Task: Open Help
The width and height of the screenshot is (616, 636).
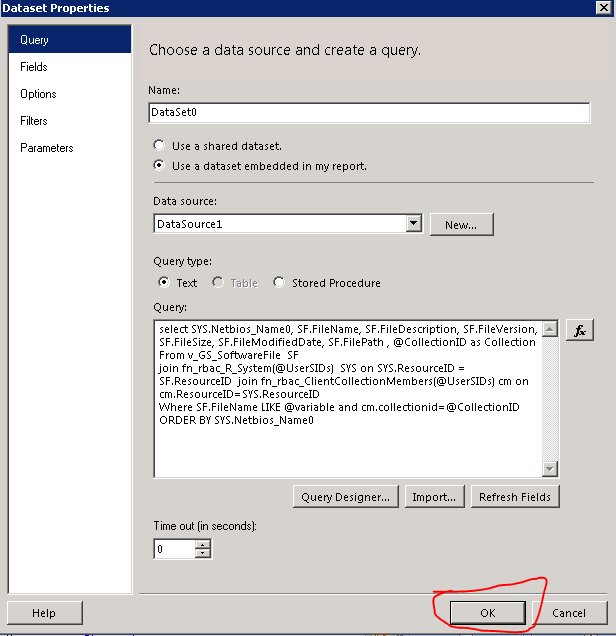Action: pyautogui.click(x=45, y=612)
